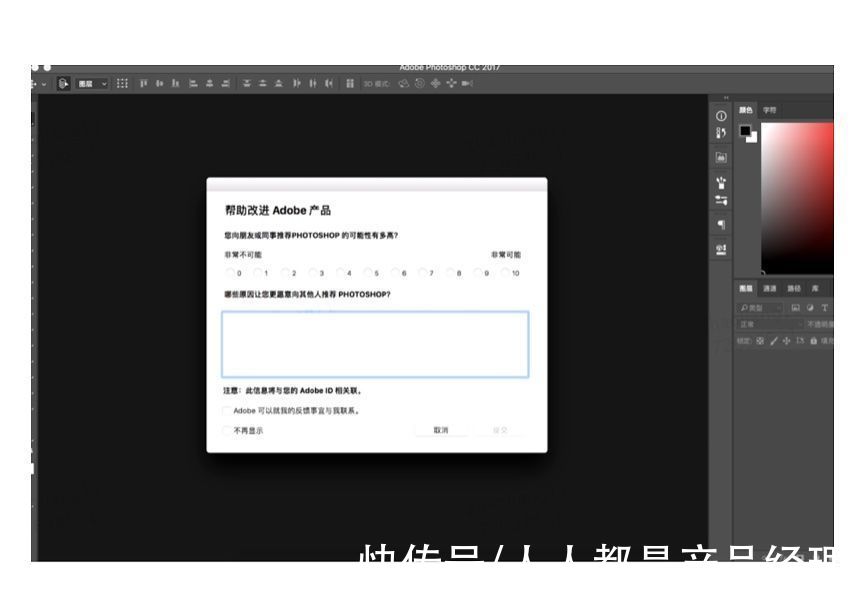Click the feedback reason text box
Screen dimensions: 854x590
click(375, 344)
